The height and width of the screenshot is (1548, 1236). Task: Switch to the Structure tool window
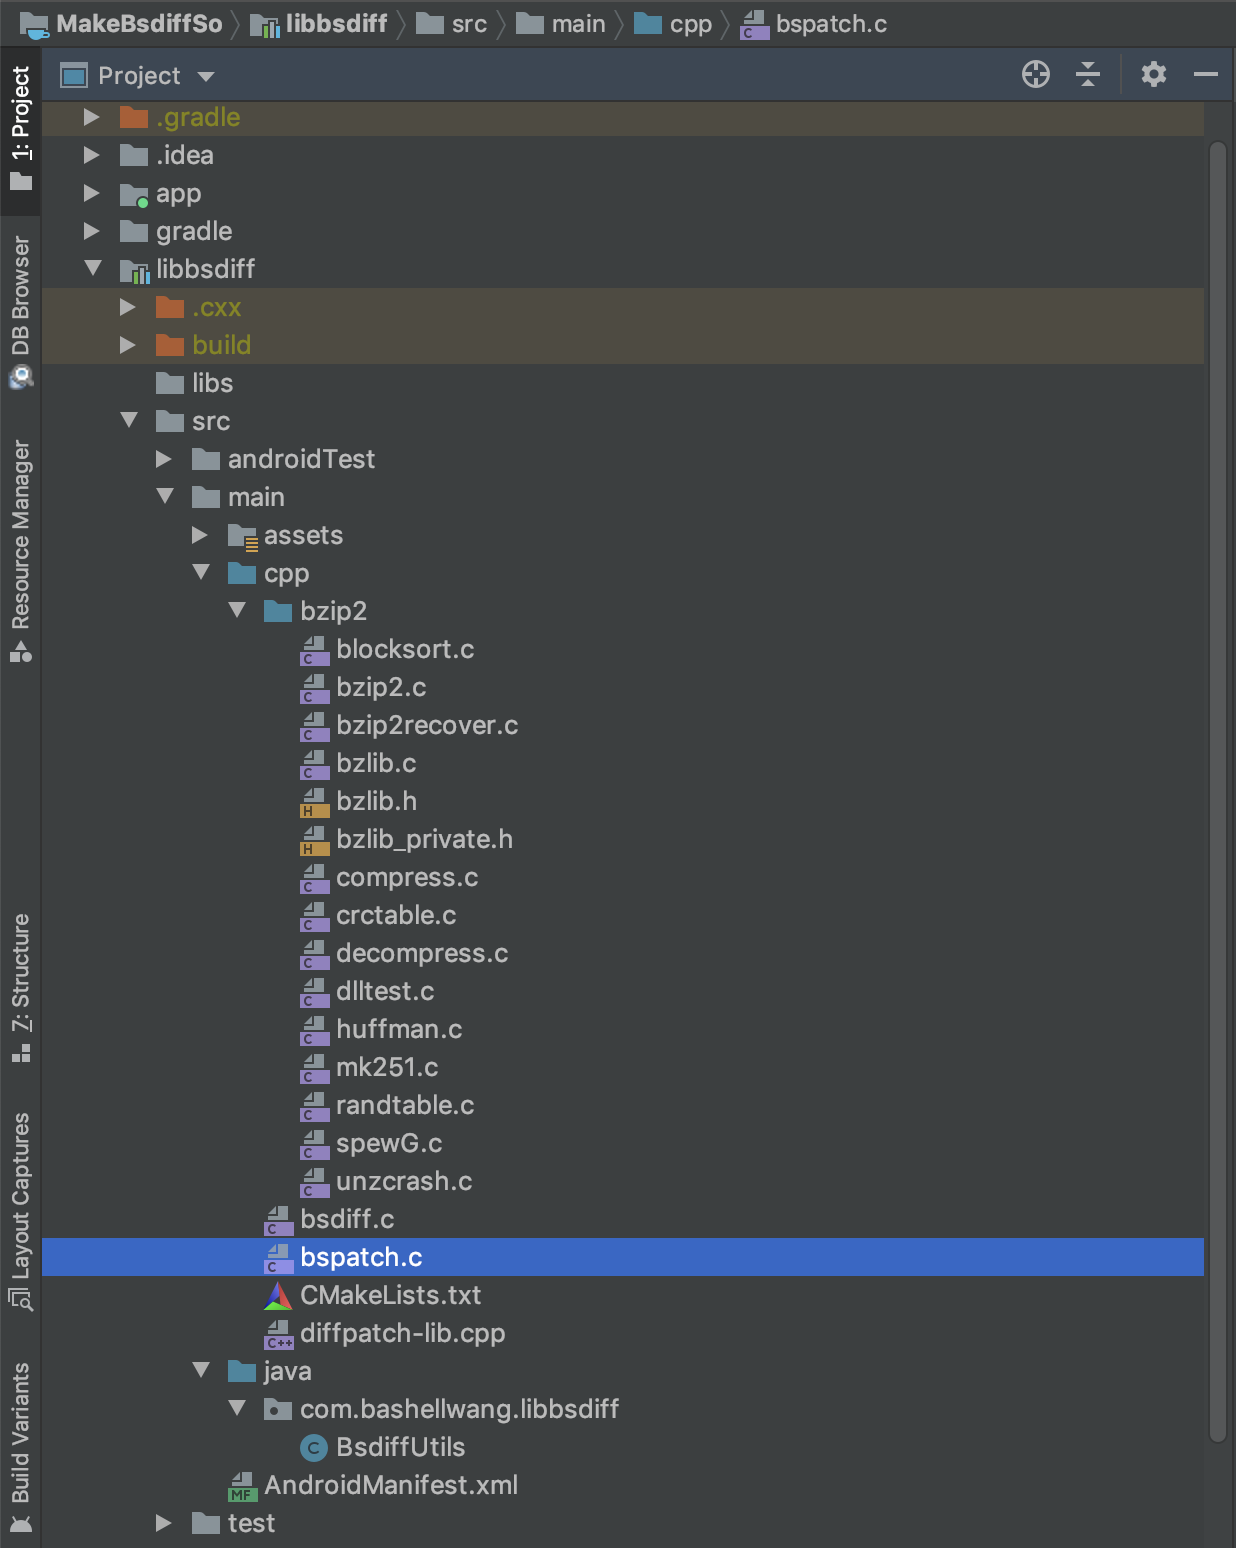21,990
